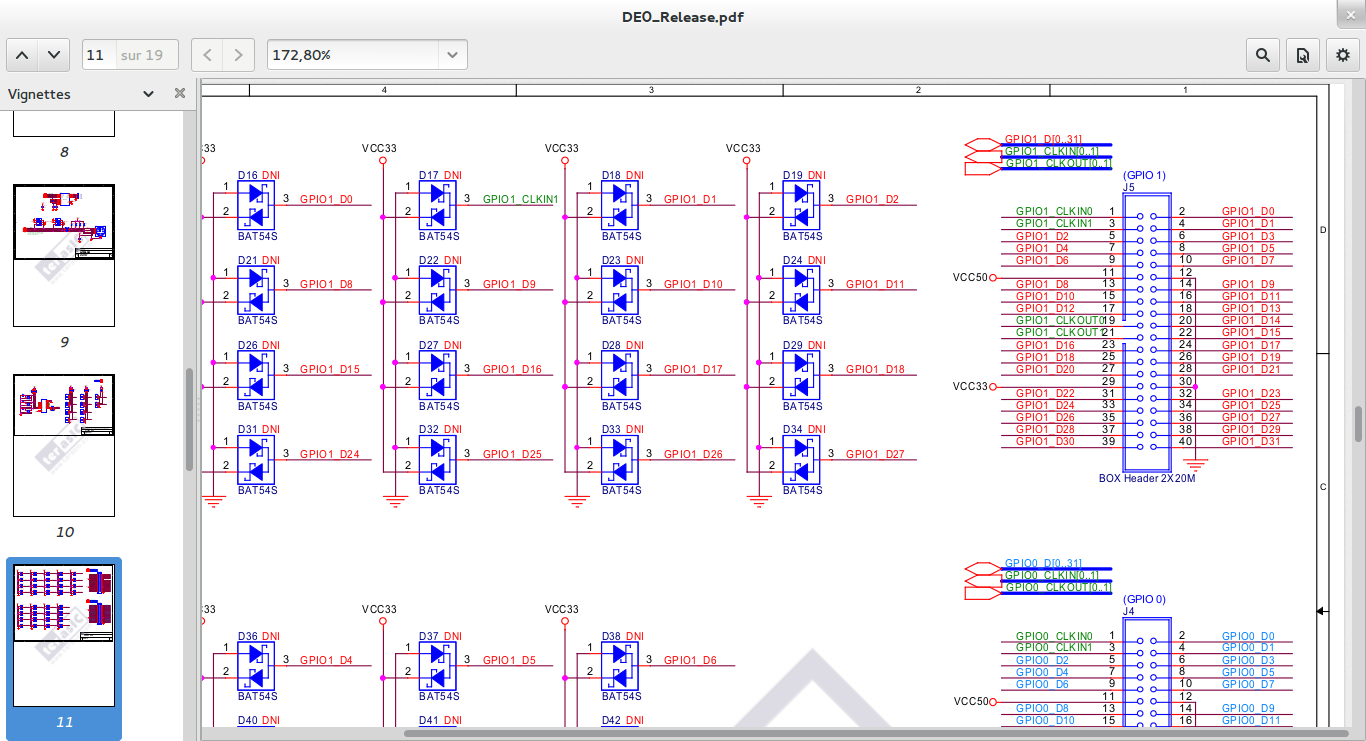This screenshot has width=1366, height=741.
Task: Select page 10 thumbnail
Action: click(64, 445)
